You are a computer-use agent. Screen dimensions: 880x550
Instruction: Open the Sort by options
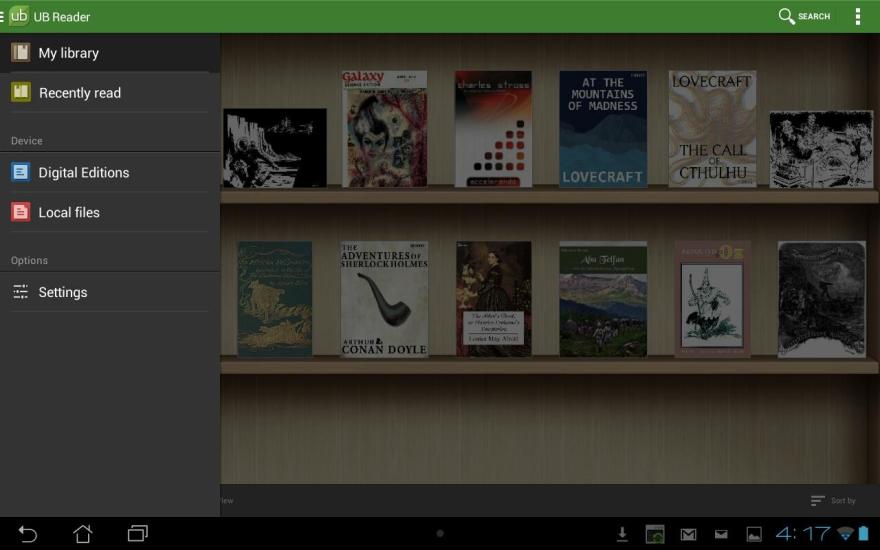click(x=833, y=500)
